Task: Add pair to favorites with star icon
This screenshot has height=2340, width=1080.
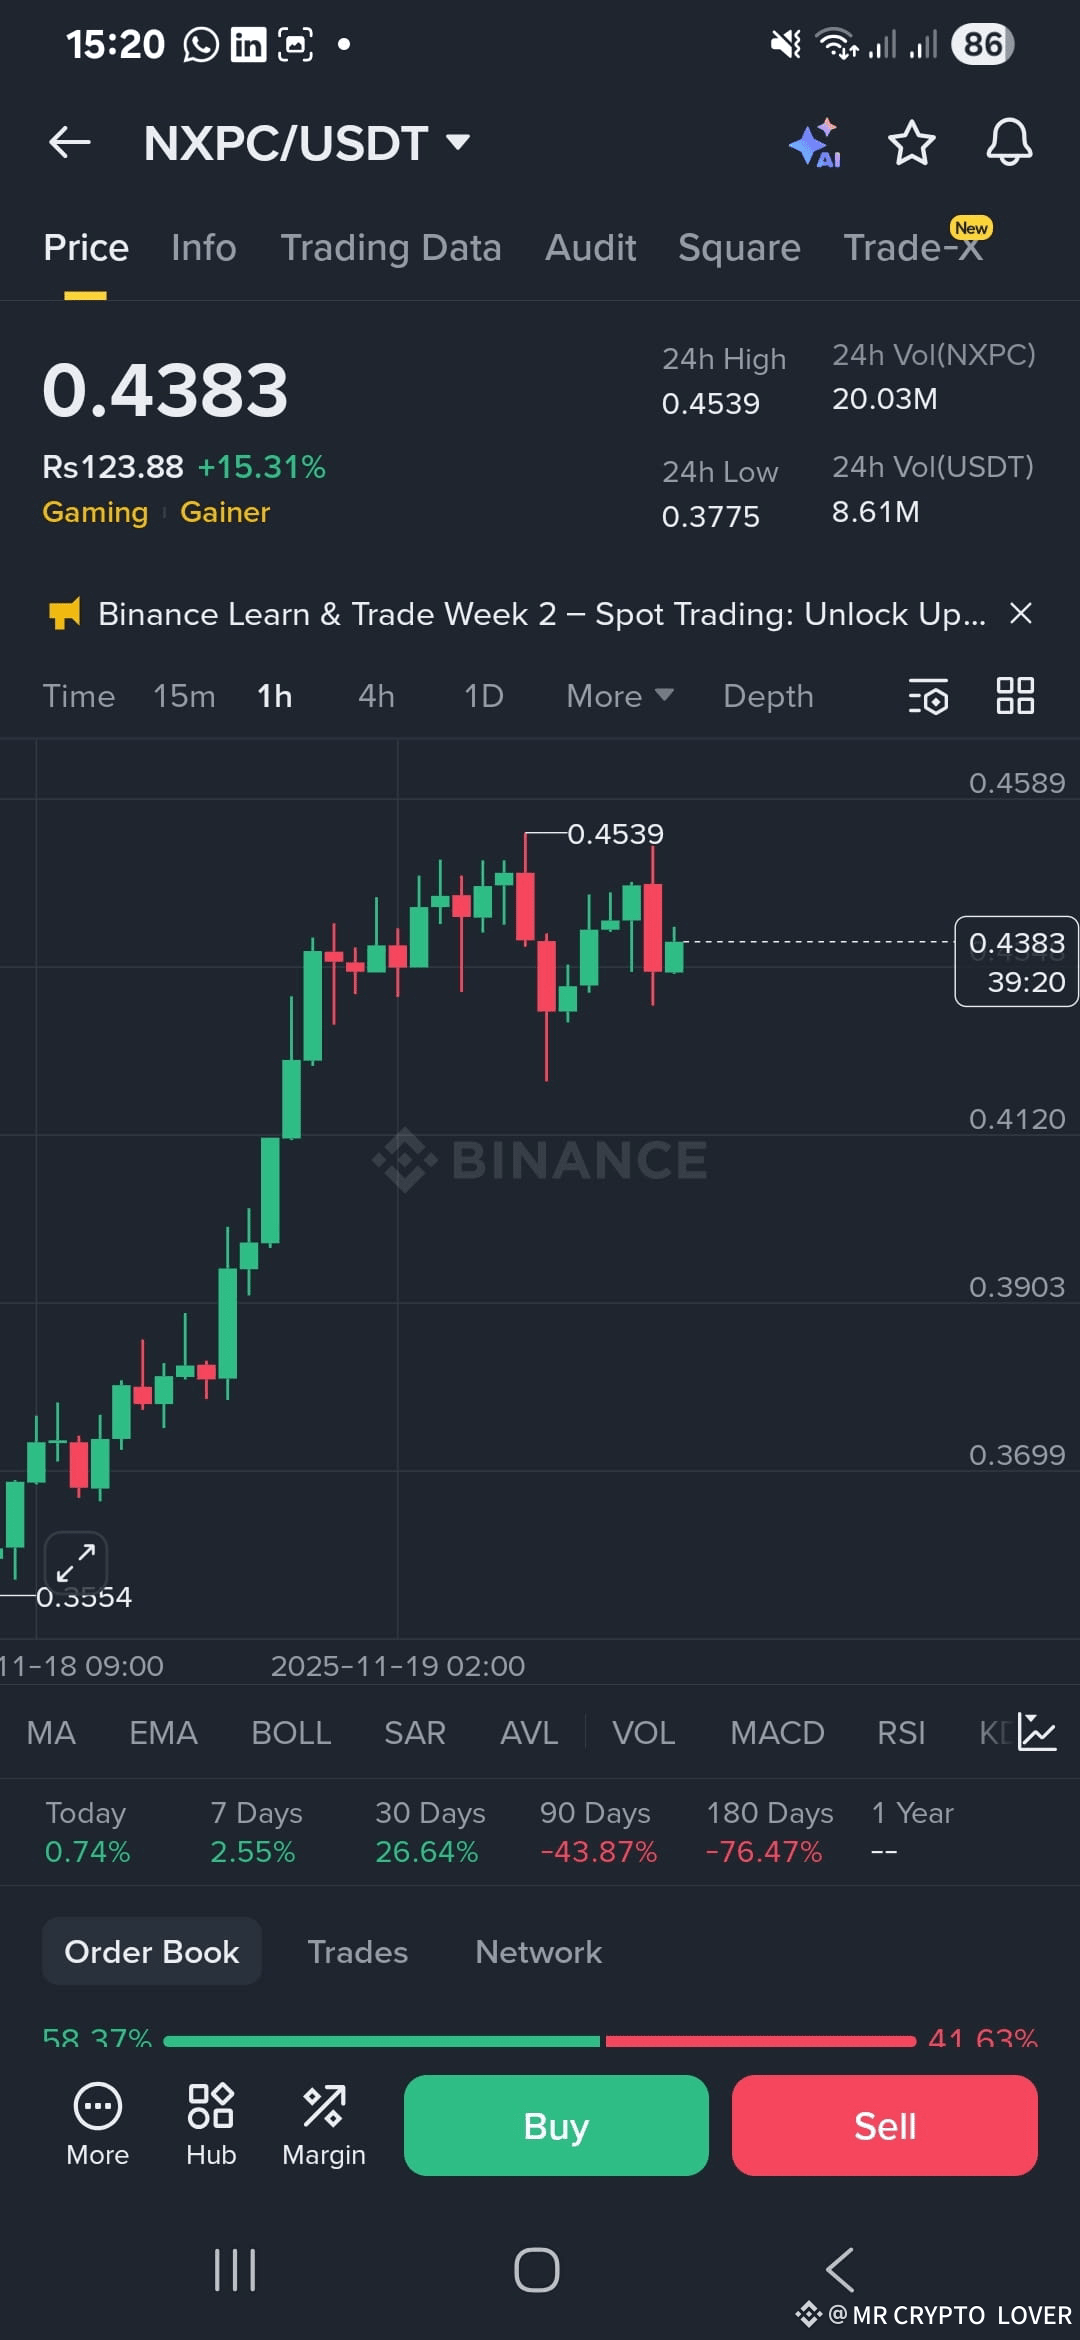Action: pyautogui.click(x=912, y=143)
